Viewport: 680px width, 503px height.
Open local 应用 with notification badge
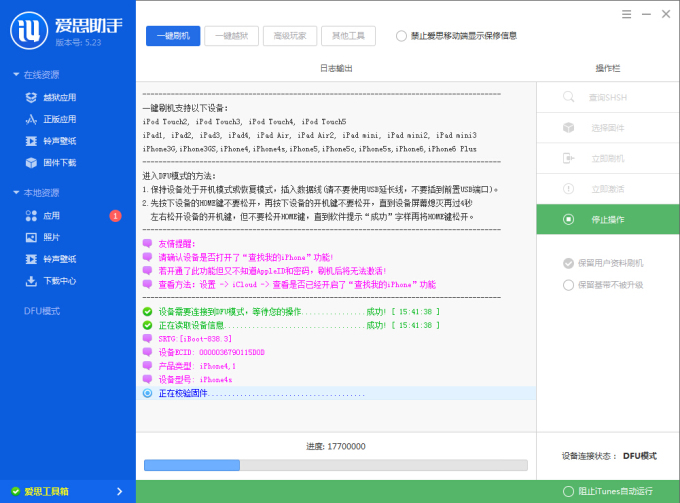(52, 215)
